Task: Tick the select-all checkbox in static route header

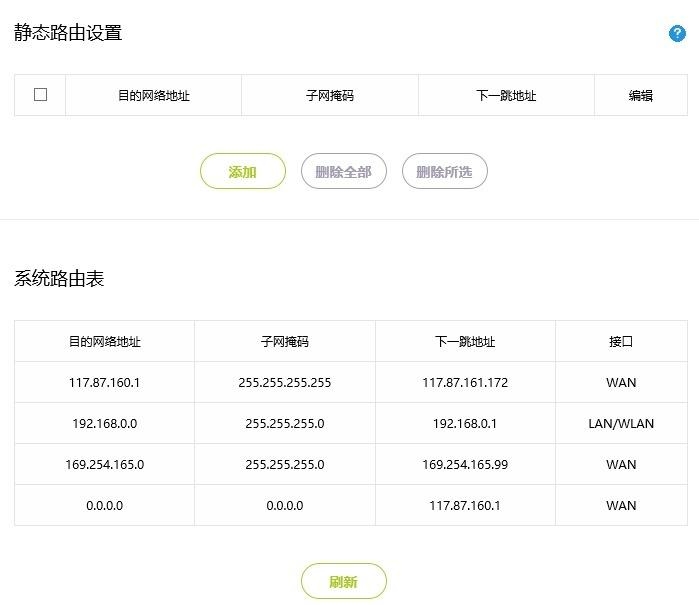Action: (x=41, y=95)
